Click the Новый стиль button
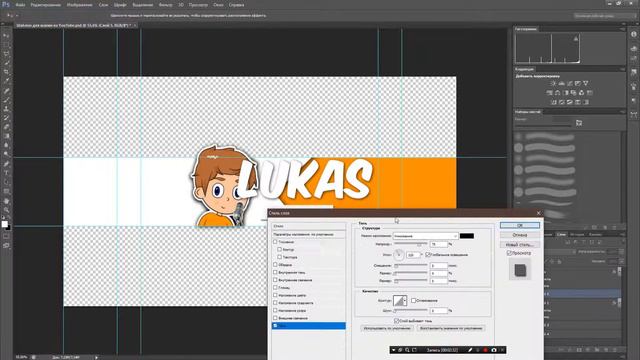Screen dimensions: 640x360 [520, 244]
